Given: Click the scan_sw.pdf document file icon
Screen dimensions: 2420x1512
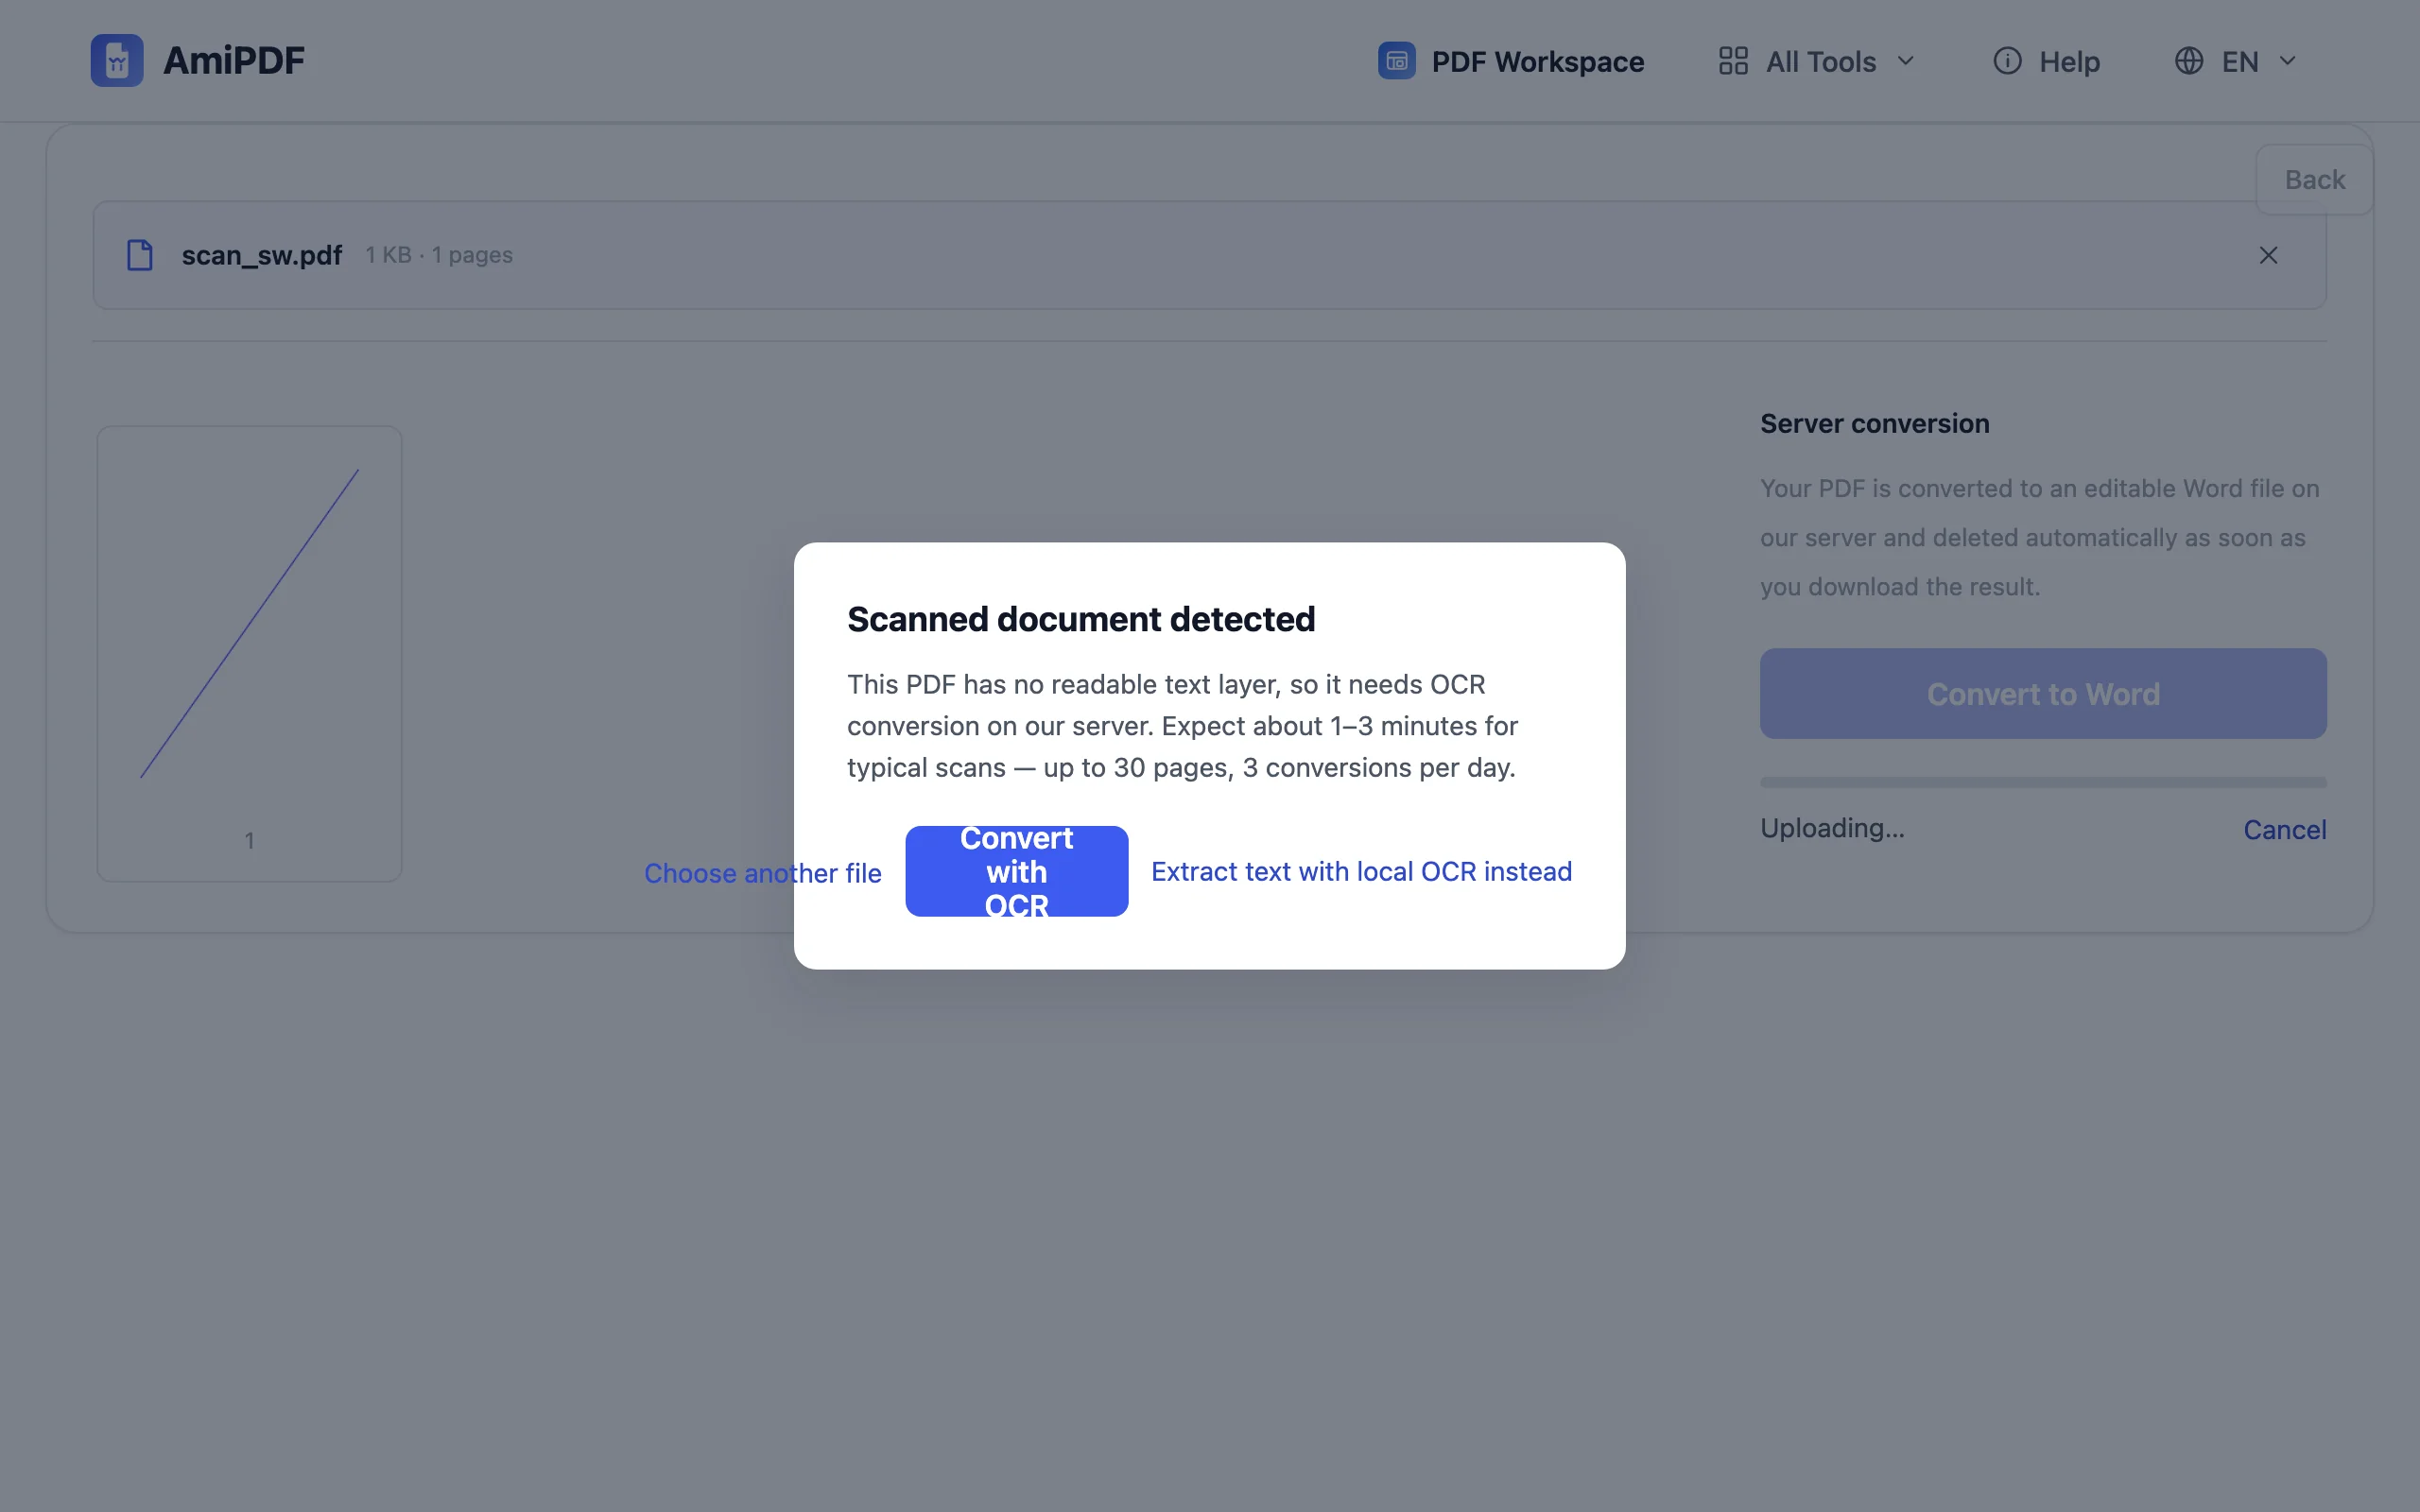Looking at the screenshot, I should pos(140,255).
